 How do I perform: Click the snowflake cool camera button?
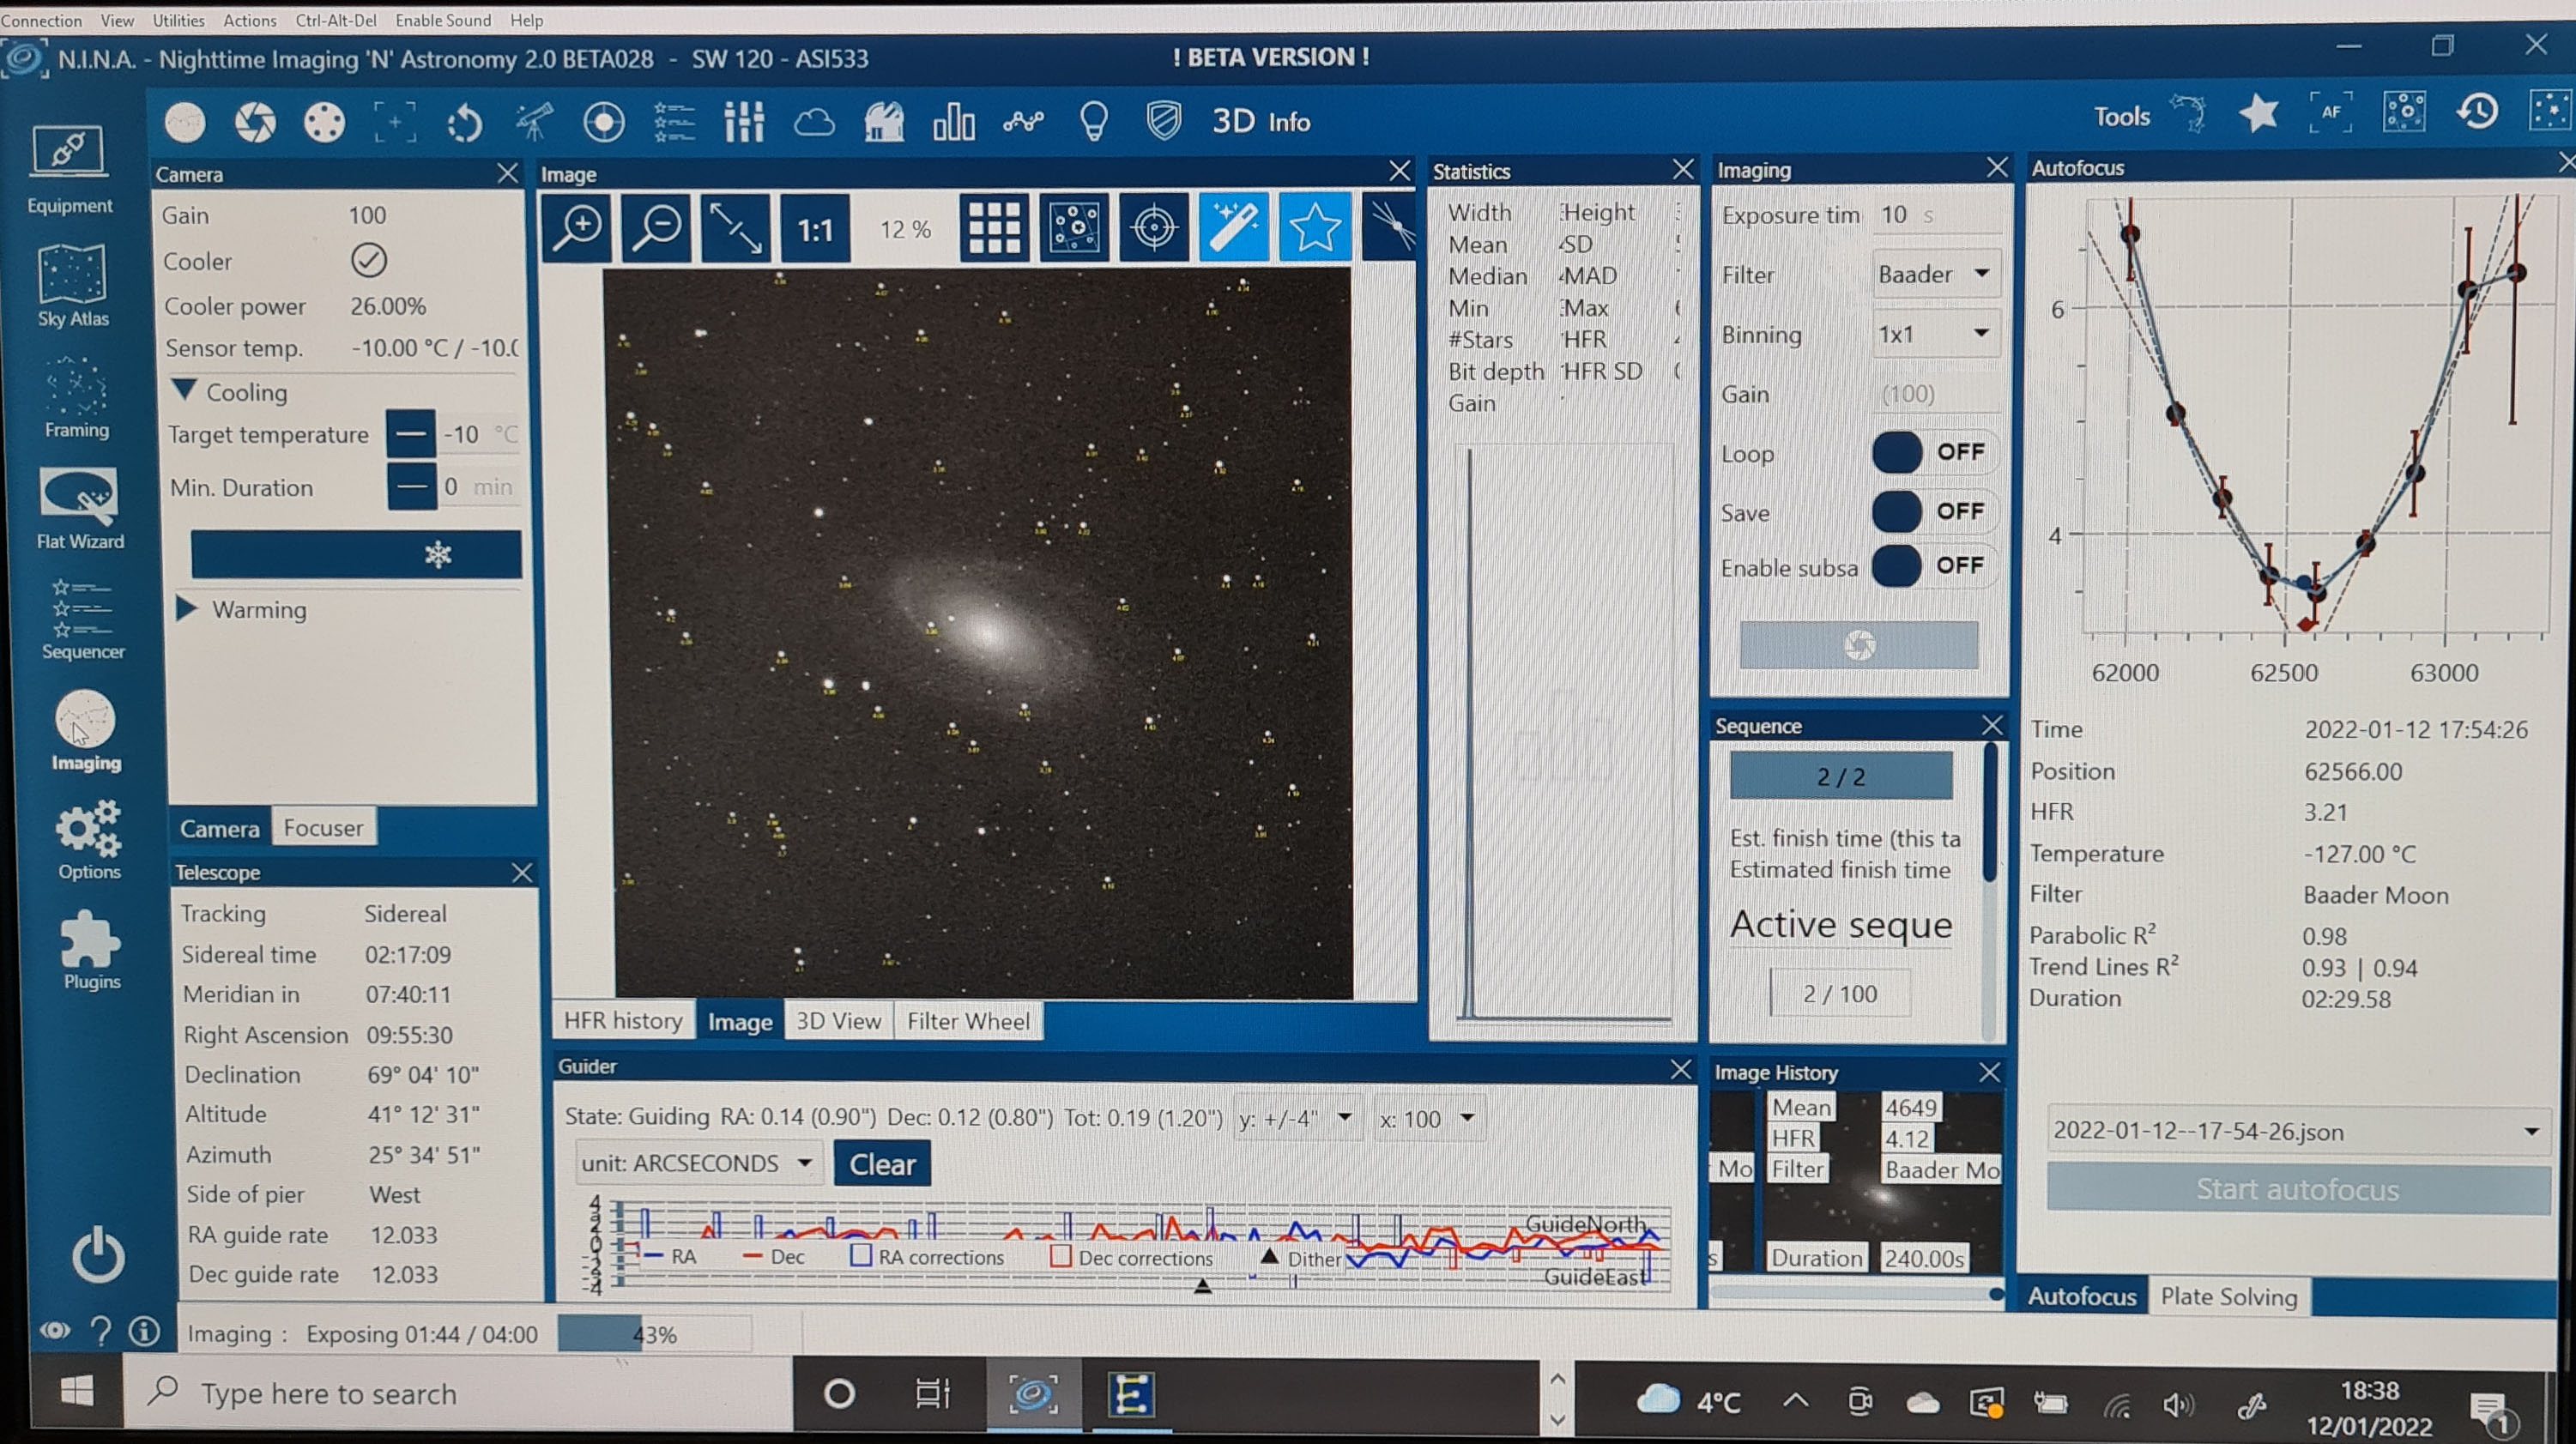(356, 554)
